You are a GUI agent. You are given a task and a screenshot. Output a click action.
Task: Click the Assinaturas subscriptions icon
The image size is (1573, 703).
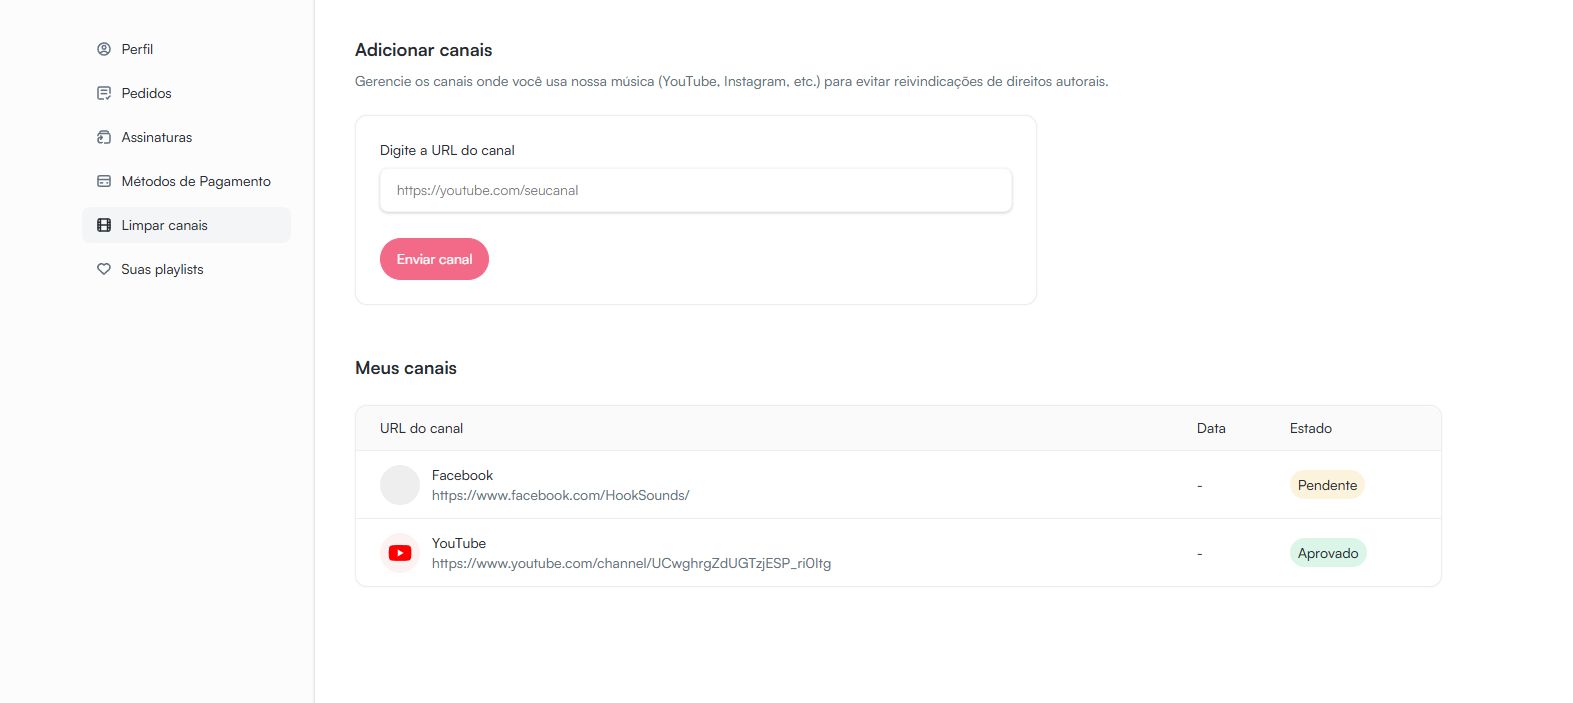[104, 137]
